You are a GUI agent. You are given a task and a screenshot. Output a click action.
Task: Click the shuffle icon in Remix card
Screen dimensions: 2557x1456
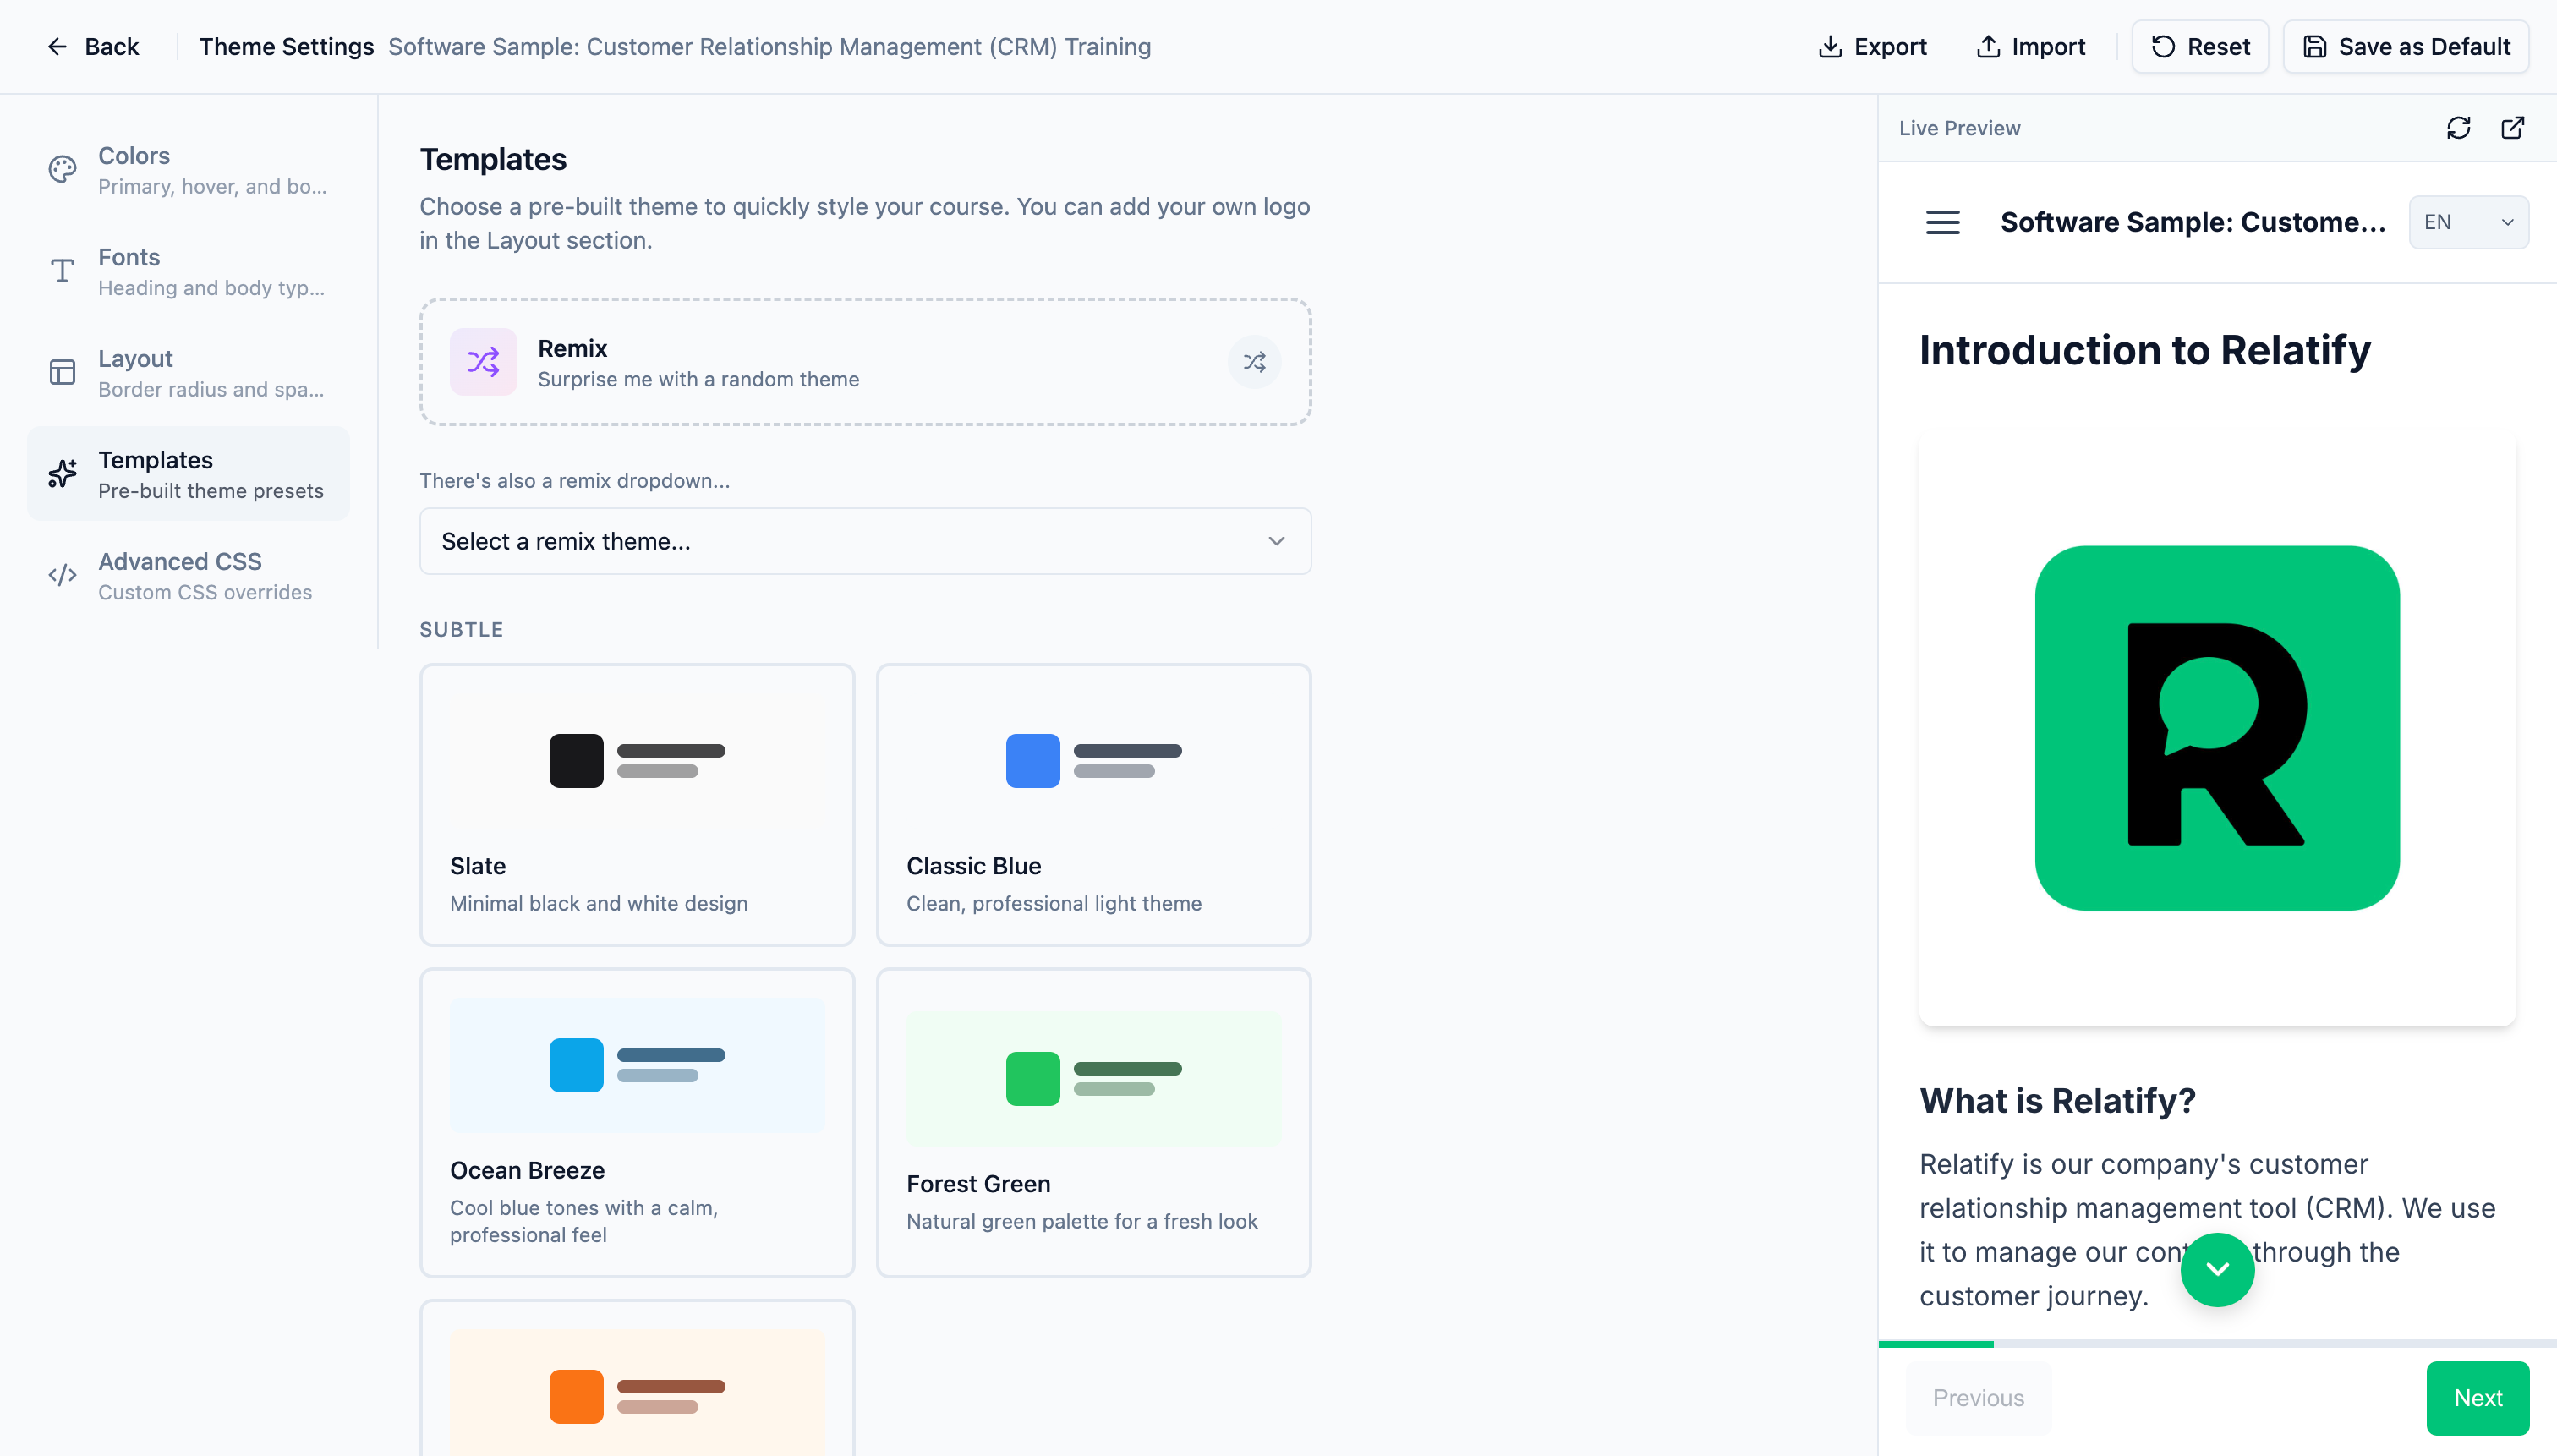(1254, 362)
